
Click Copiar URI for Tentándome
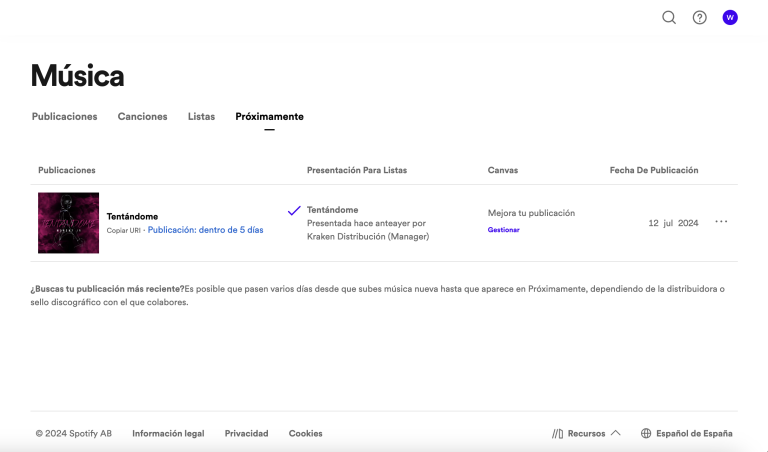(x=123, y=230)
